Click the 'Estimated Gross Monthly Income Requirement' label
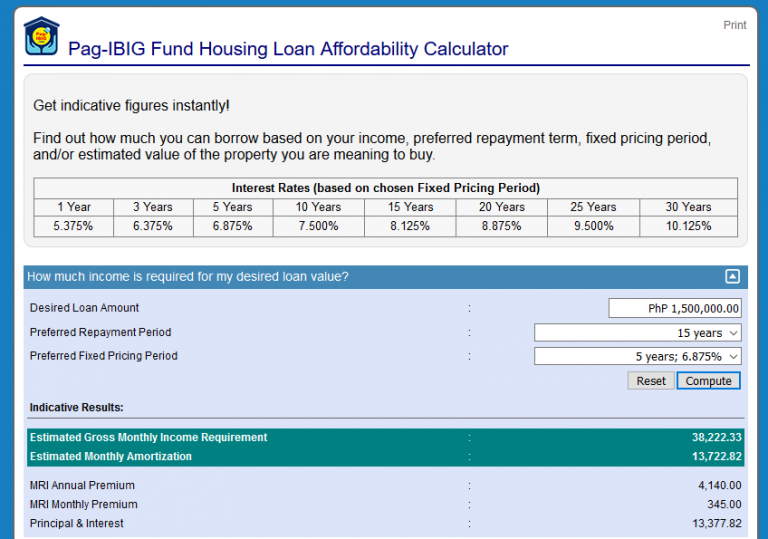This screenshot has width=768, height=539. coord(148,437)
